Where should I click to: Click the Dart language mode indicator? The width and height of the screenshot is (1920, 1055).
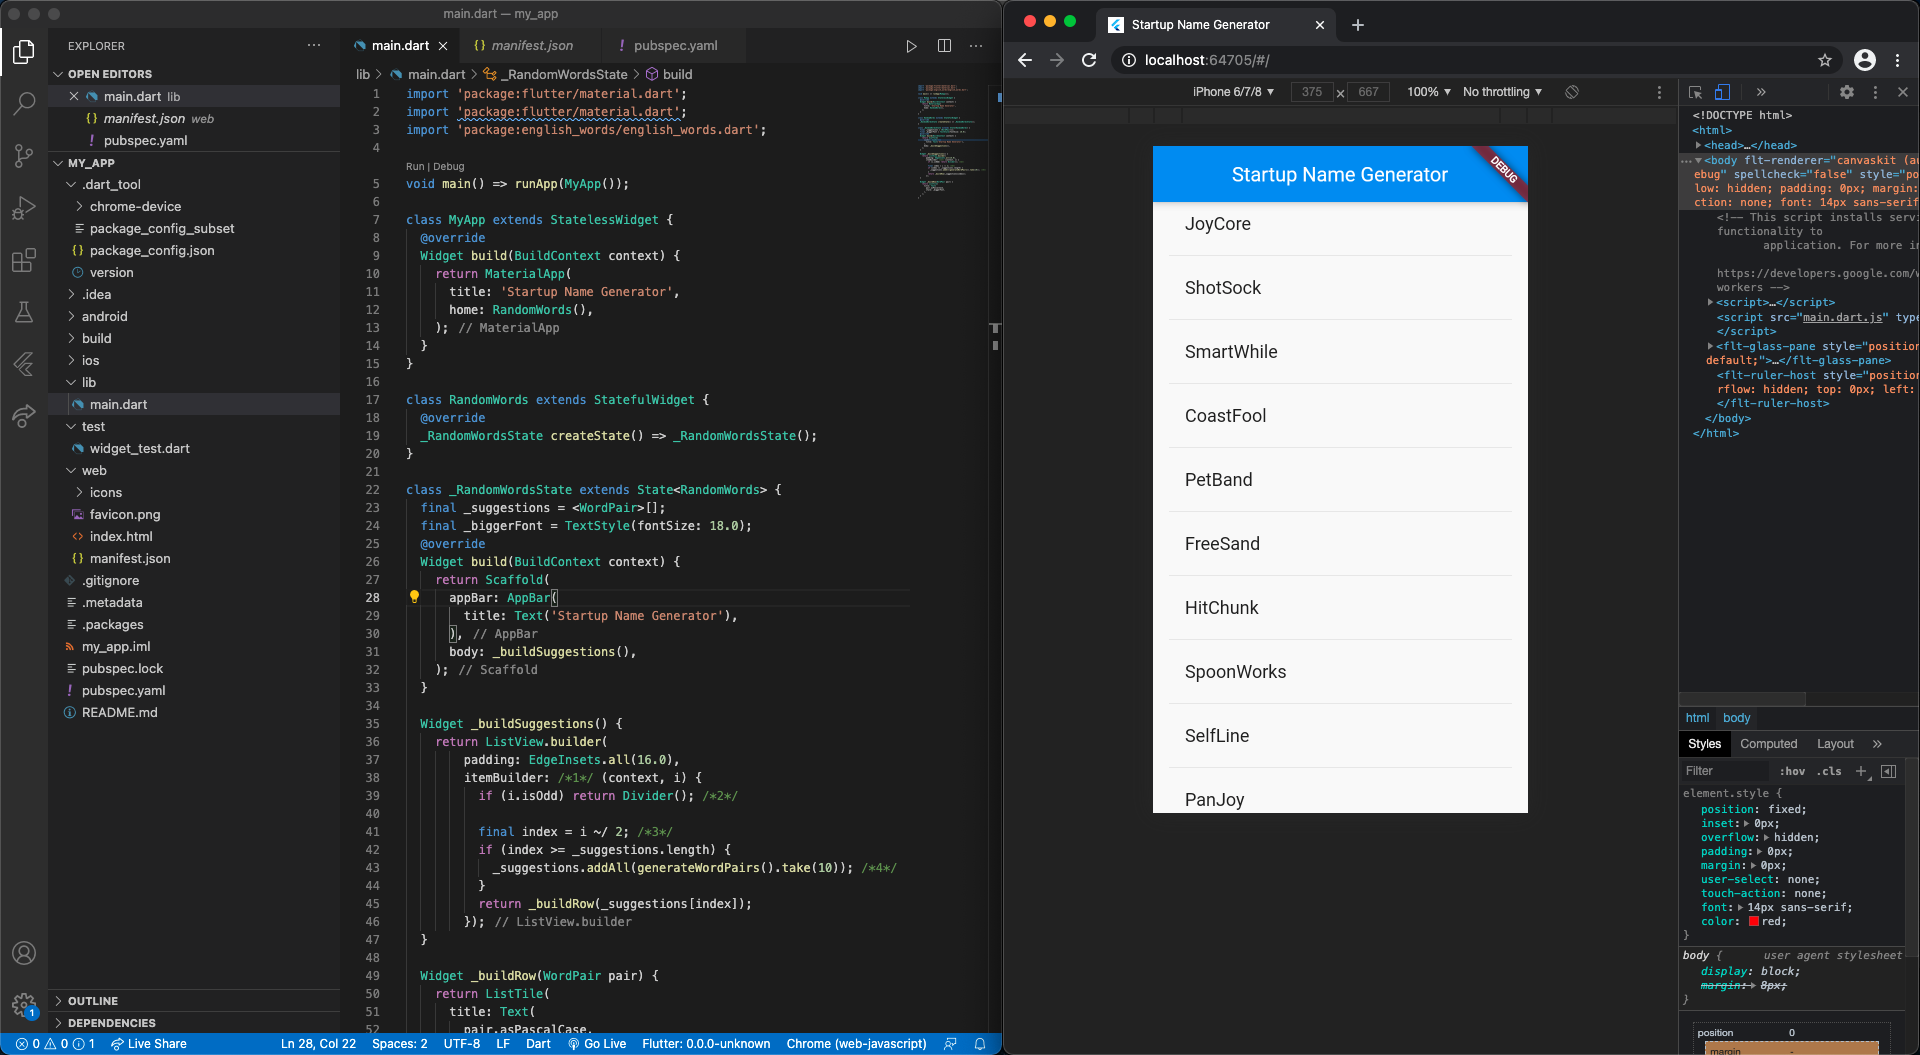pyautogui.click(x=538, y=1044)
